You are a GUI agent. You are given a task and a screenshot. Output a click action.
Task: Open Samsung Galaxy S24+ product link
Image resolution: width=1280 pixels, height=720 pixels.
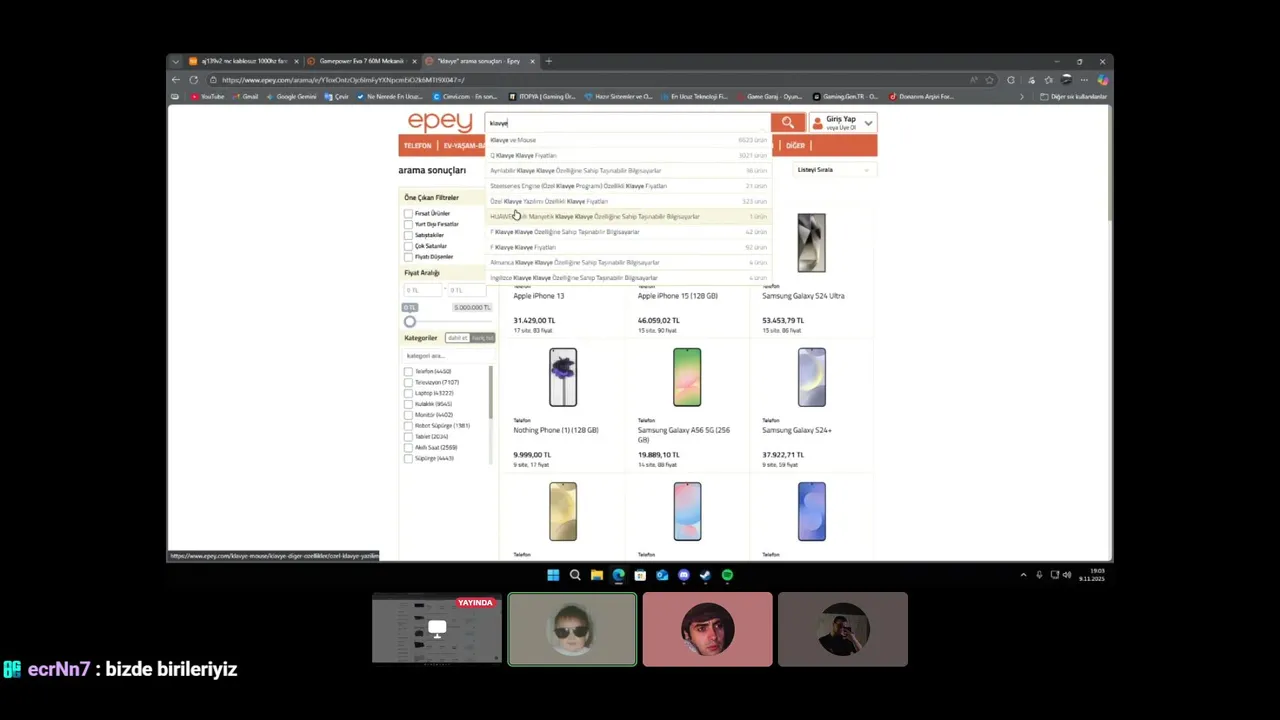797,430
